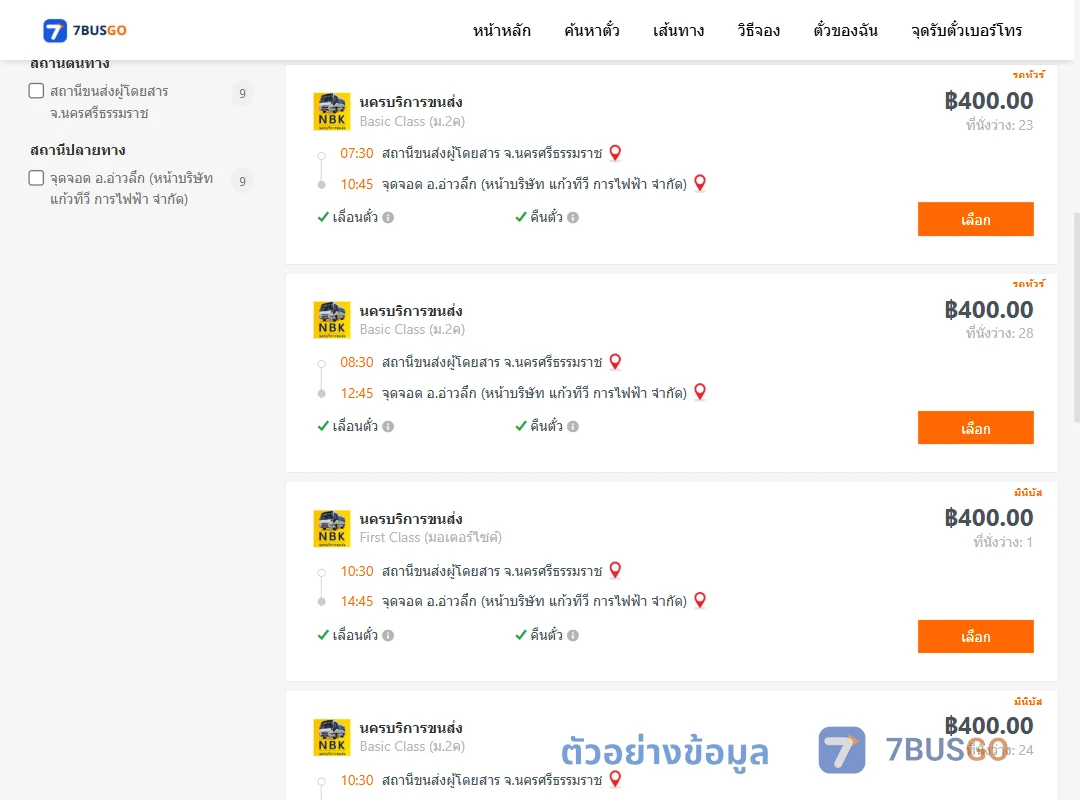Open map pin next to 12:45 arrival stop
1080x800 pixels.
click(x=700, y=392)
